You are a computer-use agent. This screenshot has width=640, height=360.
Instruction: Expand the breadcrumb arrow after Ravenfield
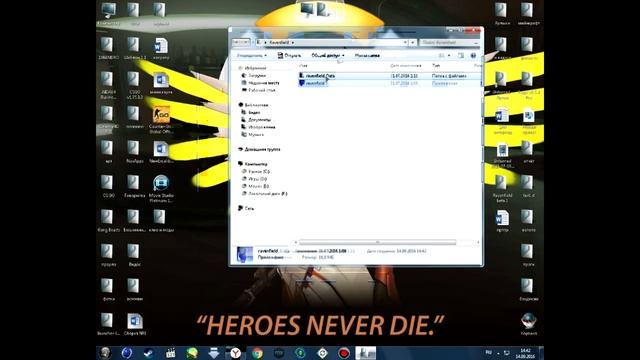[x=293, y=42]
